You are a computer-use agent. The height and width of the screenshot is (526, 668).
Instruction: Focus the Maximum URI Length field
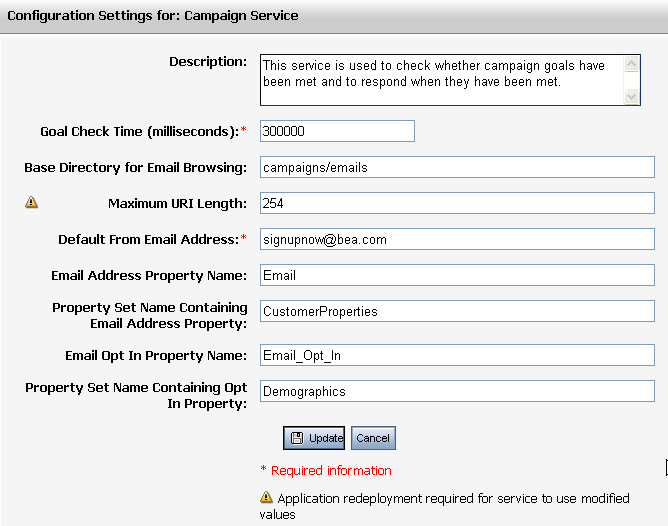coord(457,203)
